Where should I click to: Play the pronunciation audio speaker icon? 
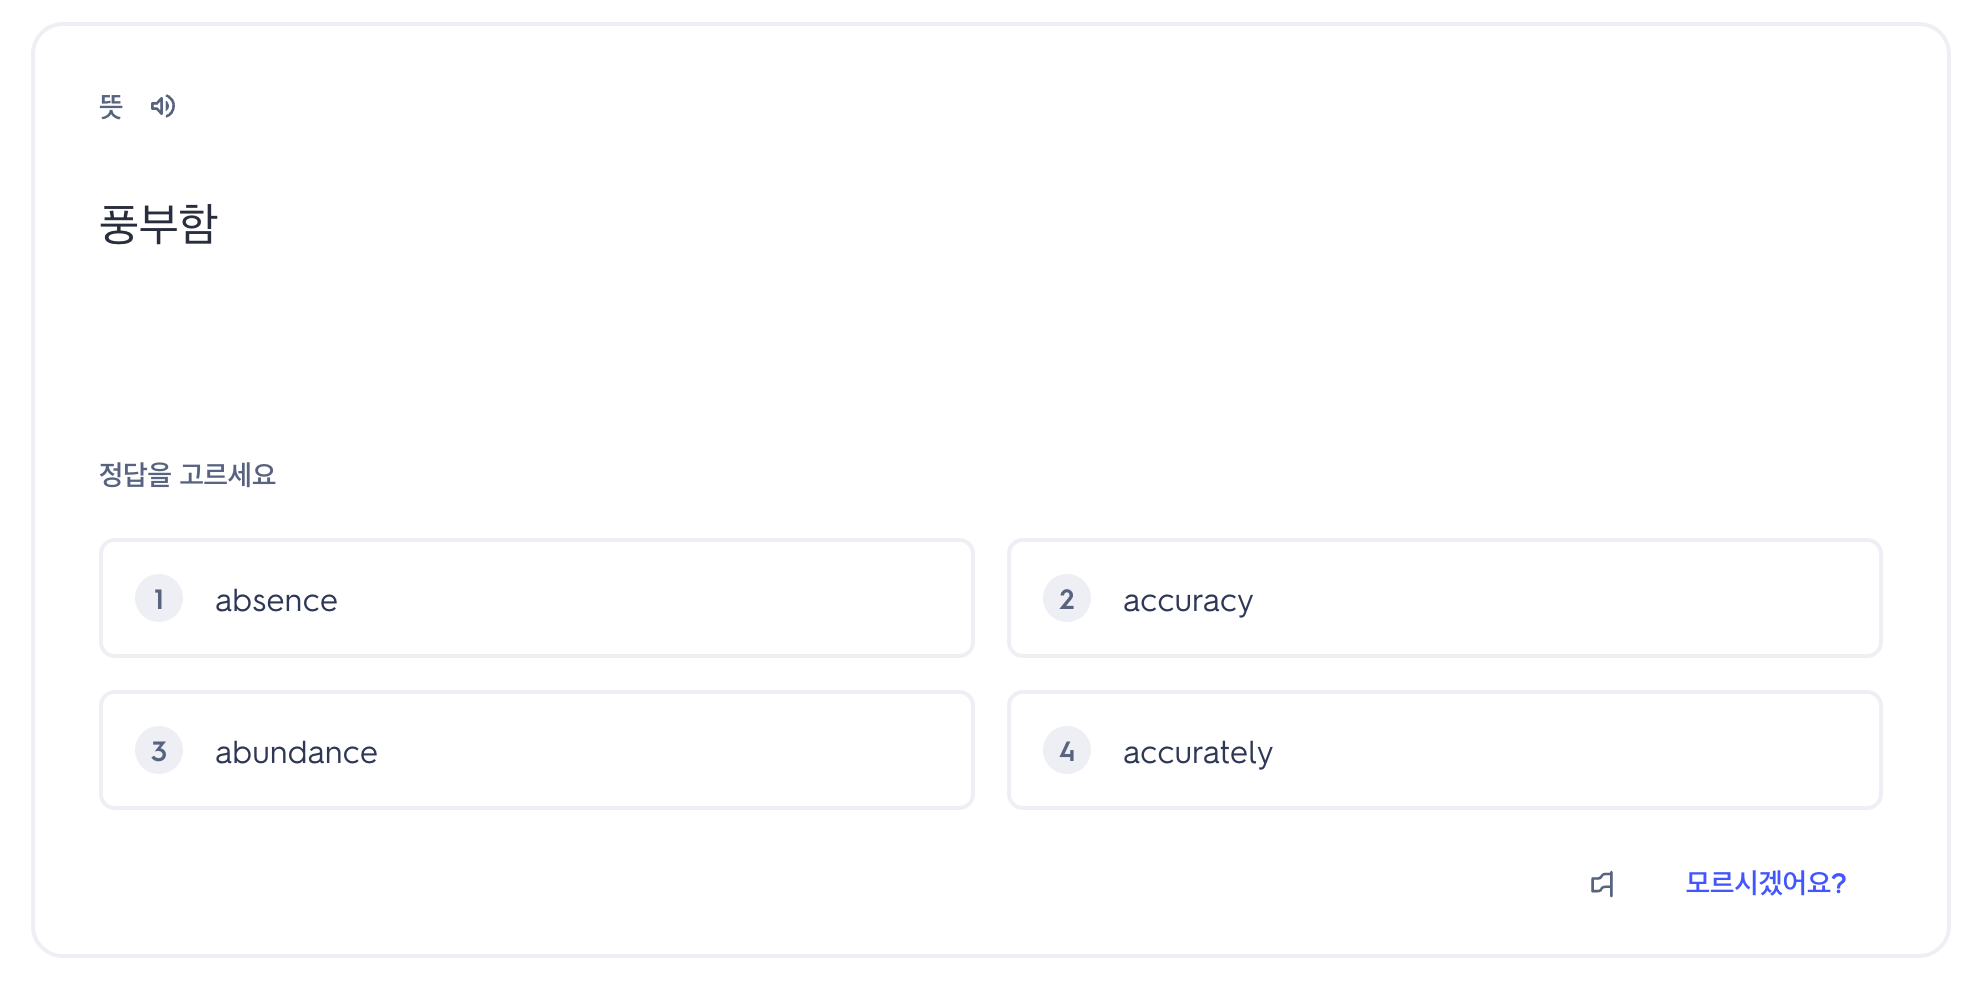[x=163, y=106]
